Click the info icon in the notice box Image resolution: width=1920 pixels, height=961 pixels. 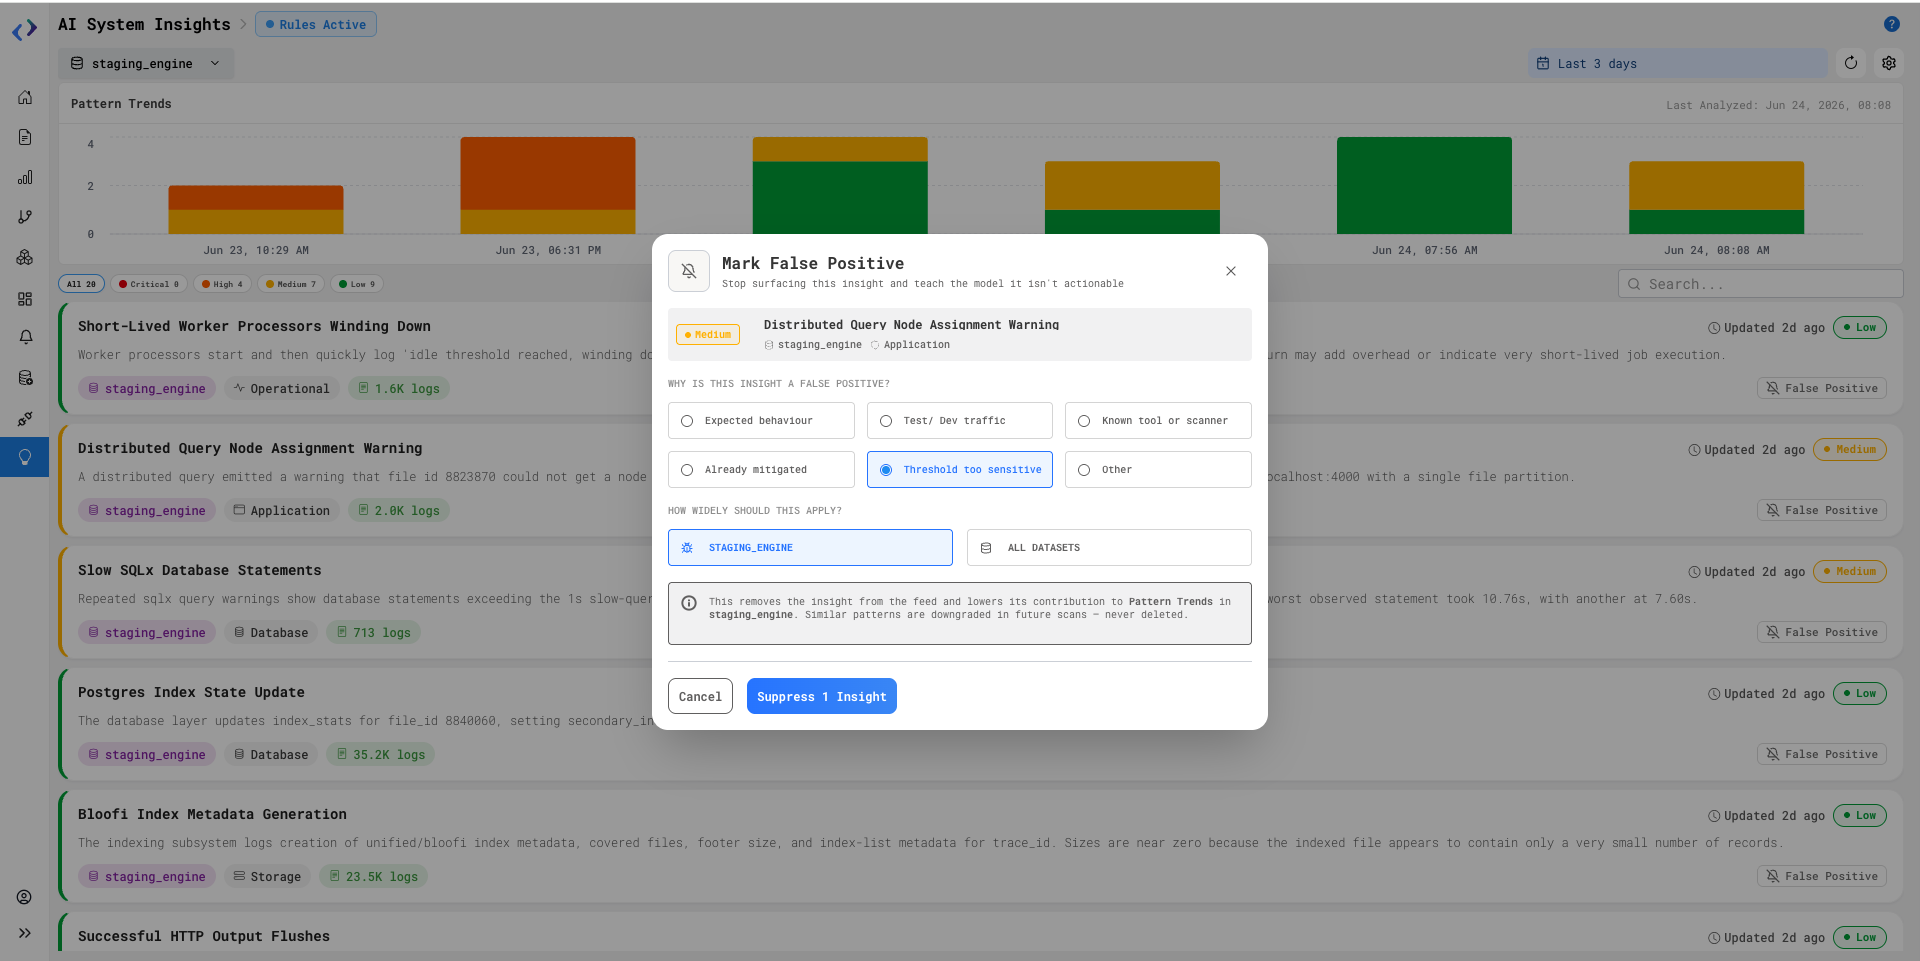click(x=689, y=603)
